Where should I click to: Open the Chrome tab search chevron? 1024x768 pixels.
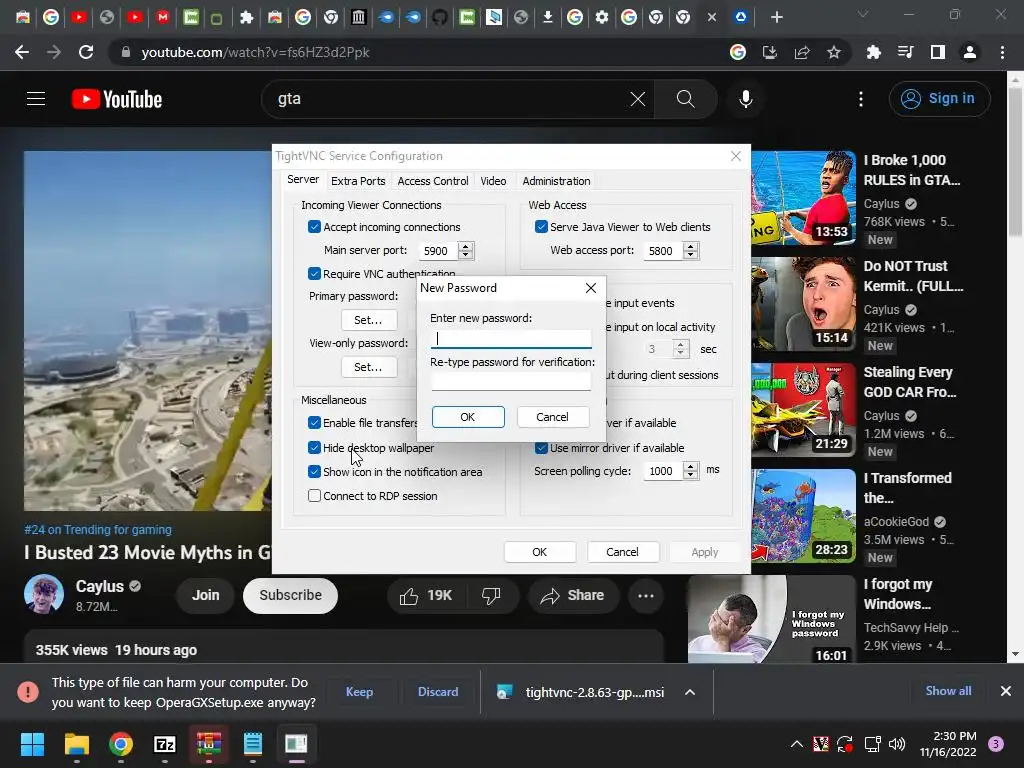[863, 14]
